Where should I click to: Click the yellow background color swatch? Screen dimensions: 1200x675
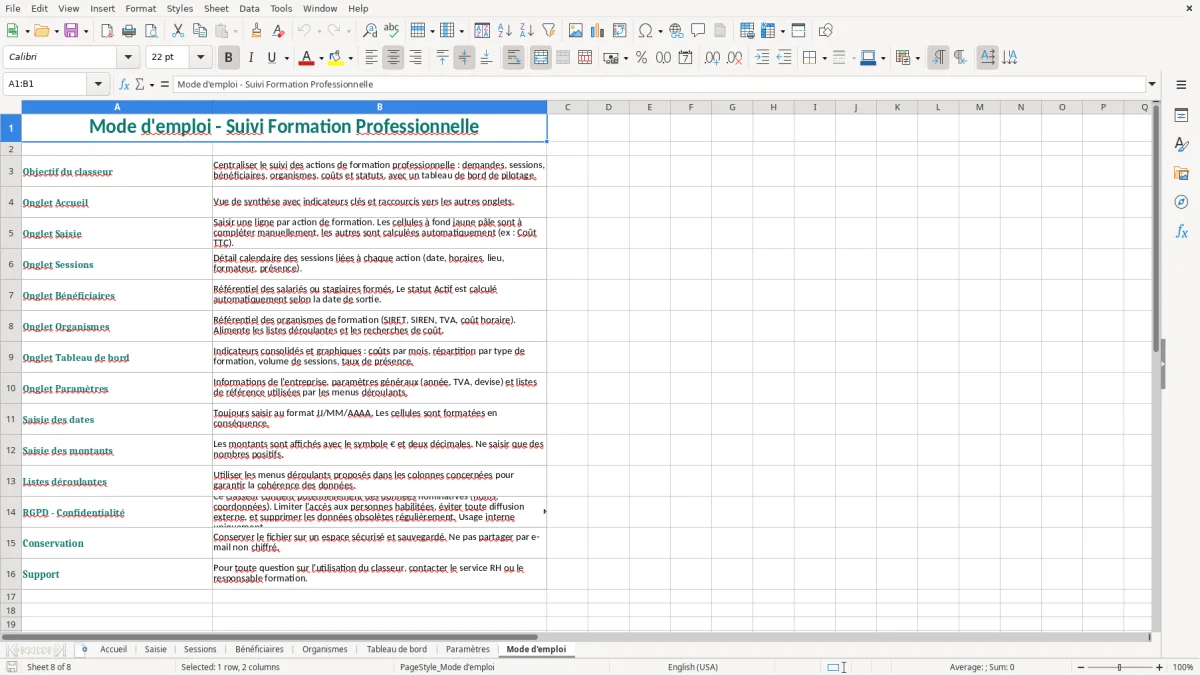[336, 58]
